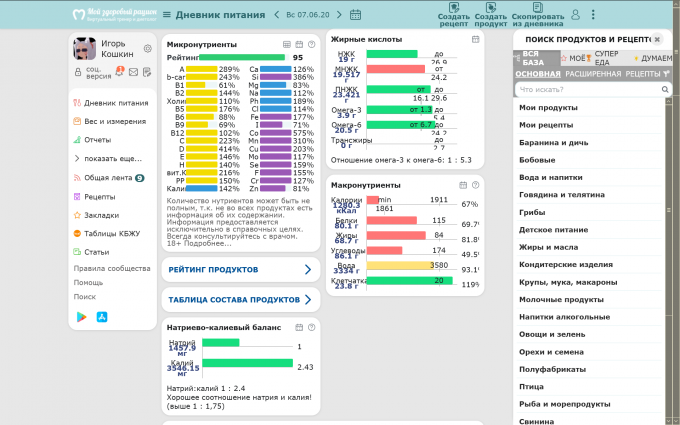Viewport: 680px width, 425px height.
Task: Click the Что искать search field
Action: coord(586,90)
